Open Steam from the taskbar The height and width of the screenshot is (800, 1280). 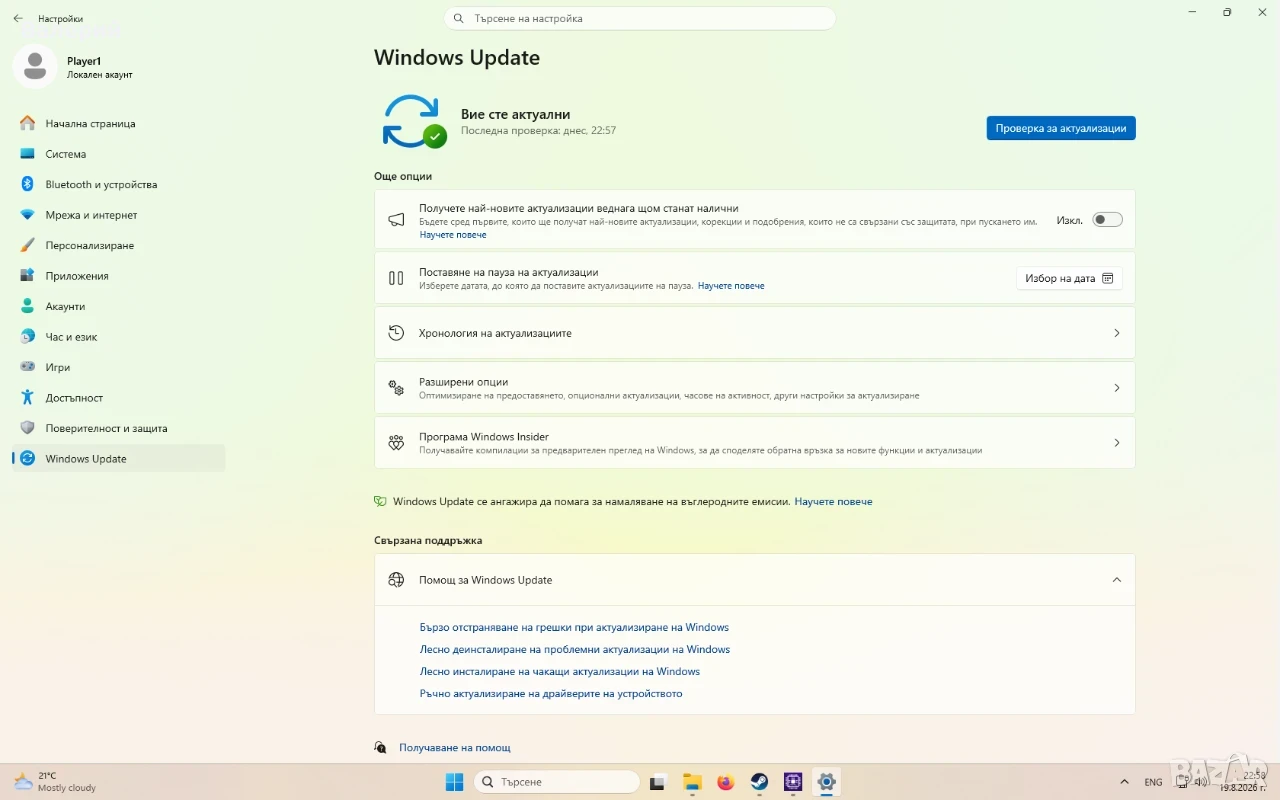(x=759, y=782)
